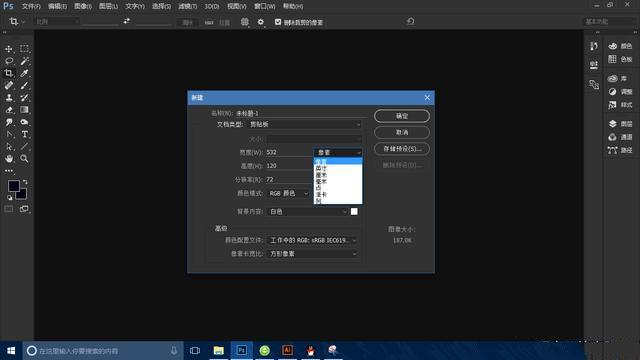Open the Channels panel (通道)
Screen dimensions: 640x360
point(620,137)
